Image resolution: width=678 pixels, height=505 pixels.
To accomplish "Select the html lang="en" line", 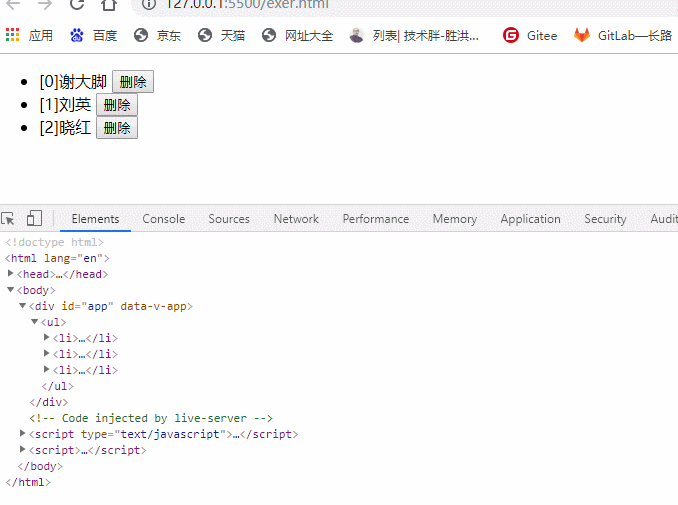I will pyautogui.click(x=57, y=258).
